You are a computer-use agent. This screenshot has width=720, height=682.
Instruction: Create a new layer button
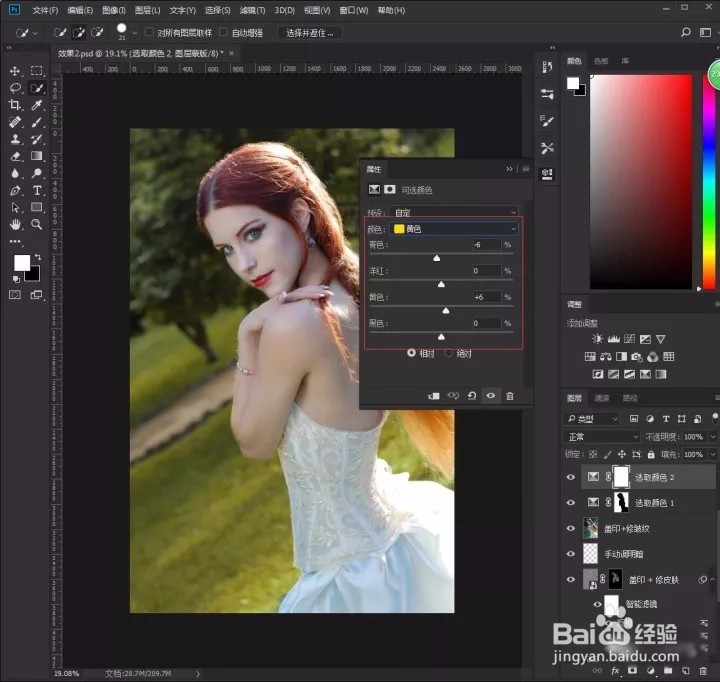pos(685,671)
